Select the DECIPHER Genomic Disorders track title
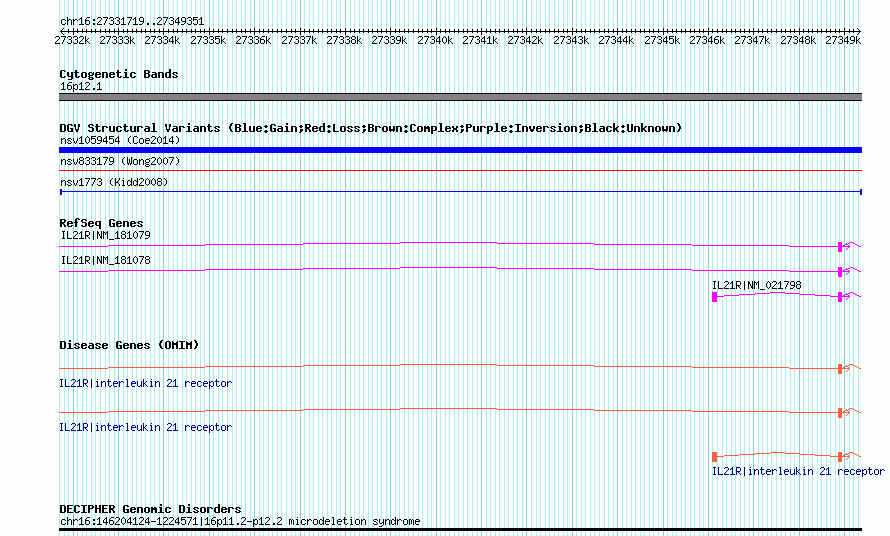Viewport: 890px width, 536px height. click(150, 509)
